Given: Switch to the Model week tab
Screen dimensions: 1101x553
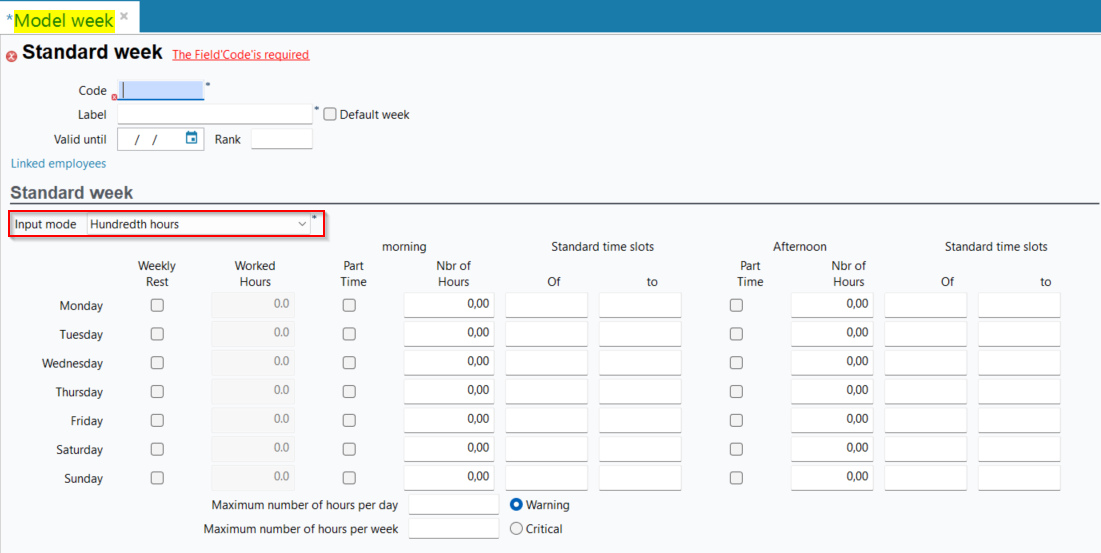Looking at the screenshot, I should pyautogui.click(x=63, y=19).
